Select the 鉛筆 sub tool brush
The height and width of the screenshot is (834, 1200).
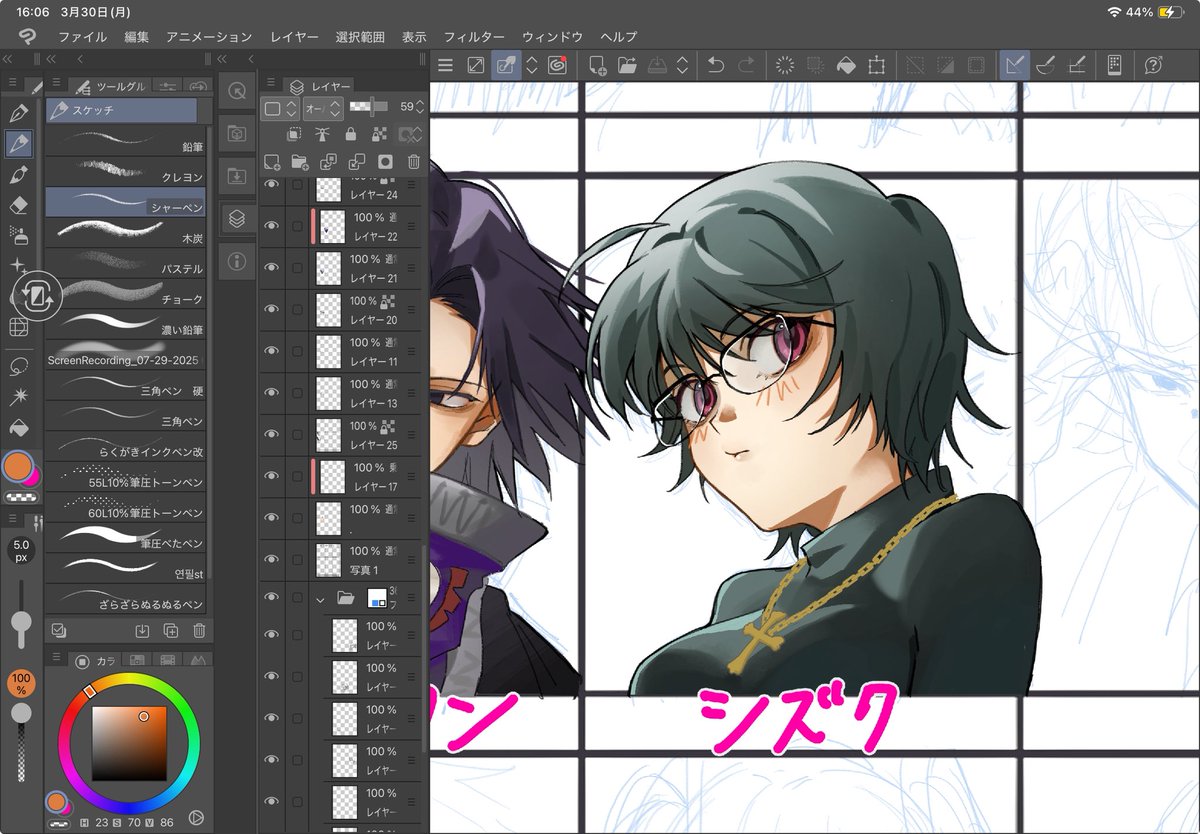coord(125,141)
